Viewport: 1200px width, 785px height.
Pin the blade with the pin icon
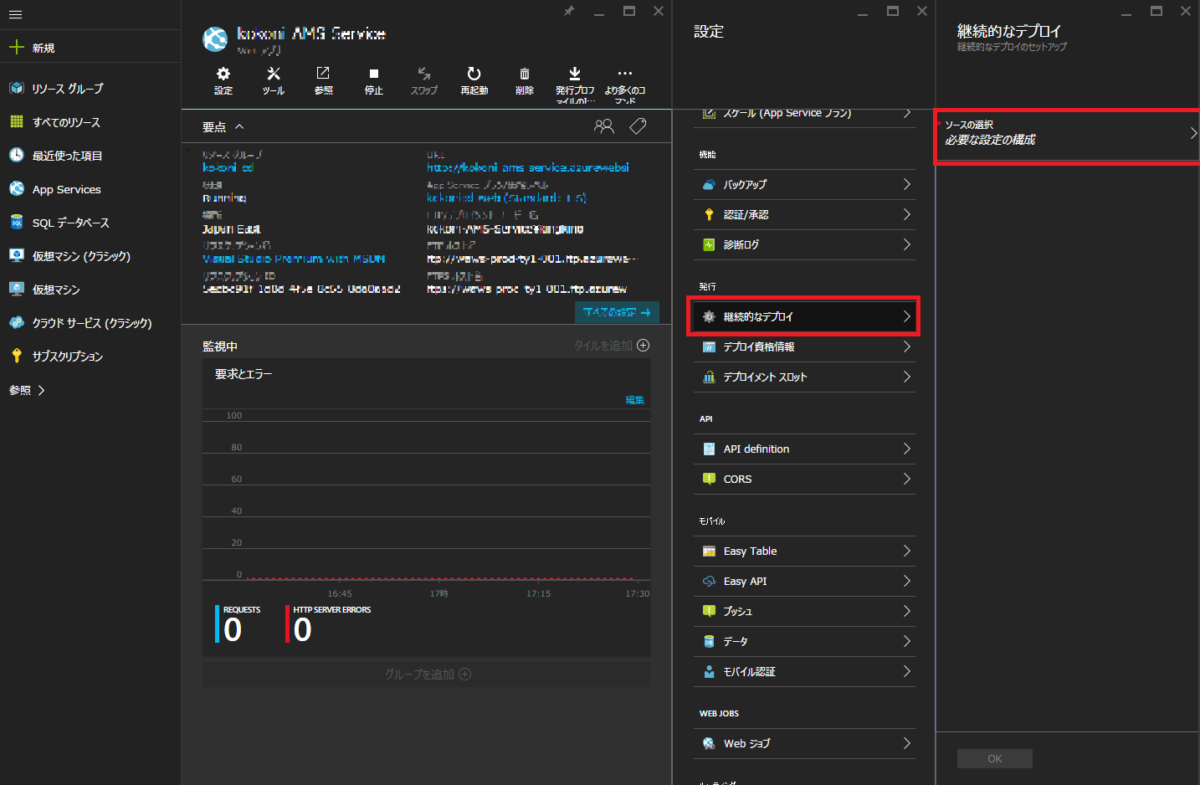569,11
